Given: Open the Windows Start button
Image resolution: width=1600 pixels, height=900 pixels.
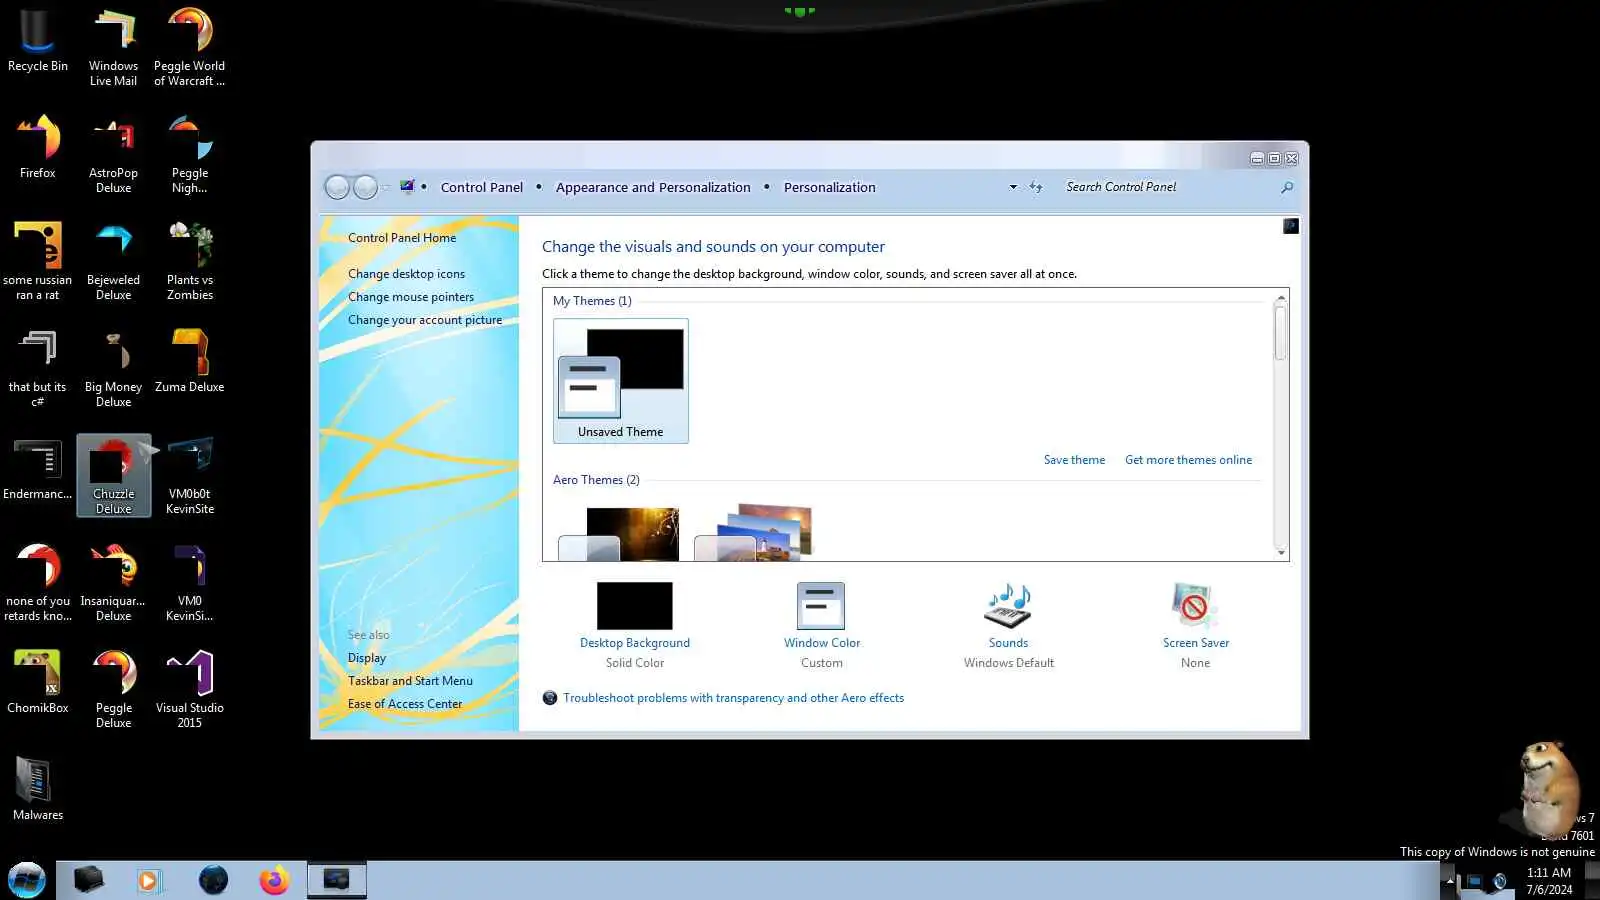Looking at the screenshot, I should tap(27, 880).
